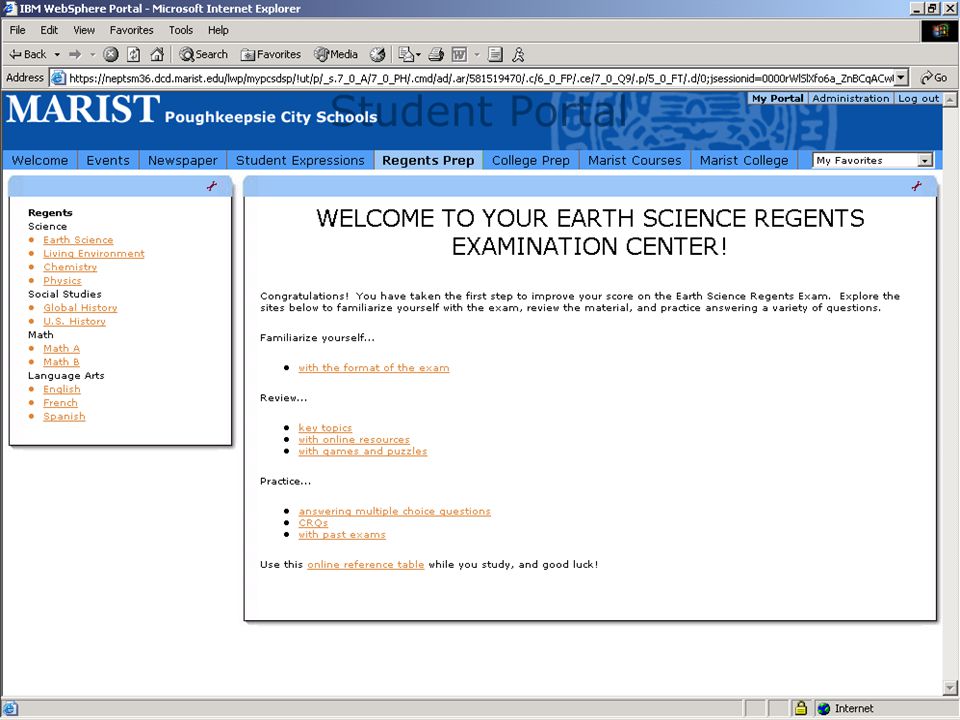
Task: Switch to the Newspaper tab
Action: coord(182,160)
